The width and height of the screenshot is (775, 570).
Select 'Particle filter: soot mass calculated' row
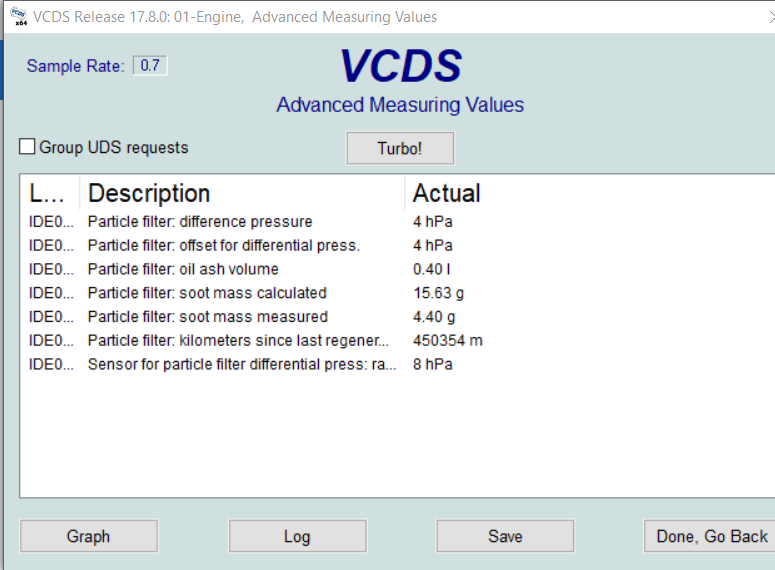[397, 293]
